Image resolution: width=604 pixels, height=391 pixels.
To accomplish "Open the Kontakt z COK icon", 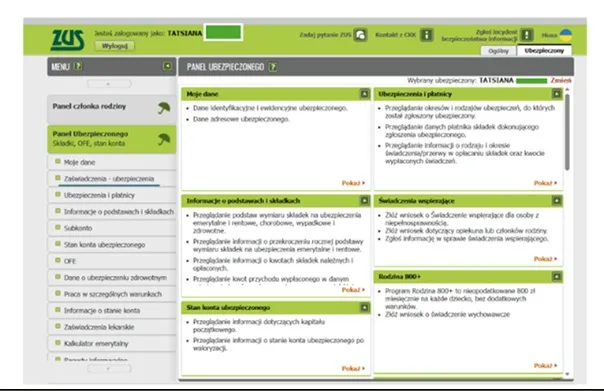I will (x=427, y=35).
